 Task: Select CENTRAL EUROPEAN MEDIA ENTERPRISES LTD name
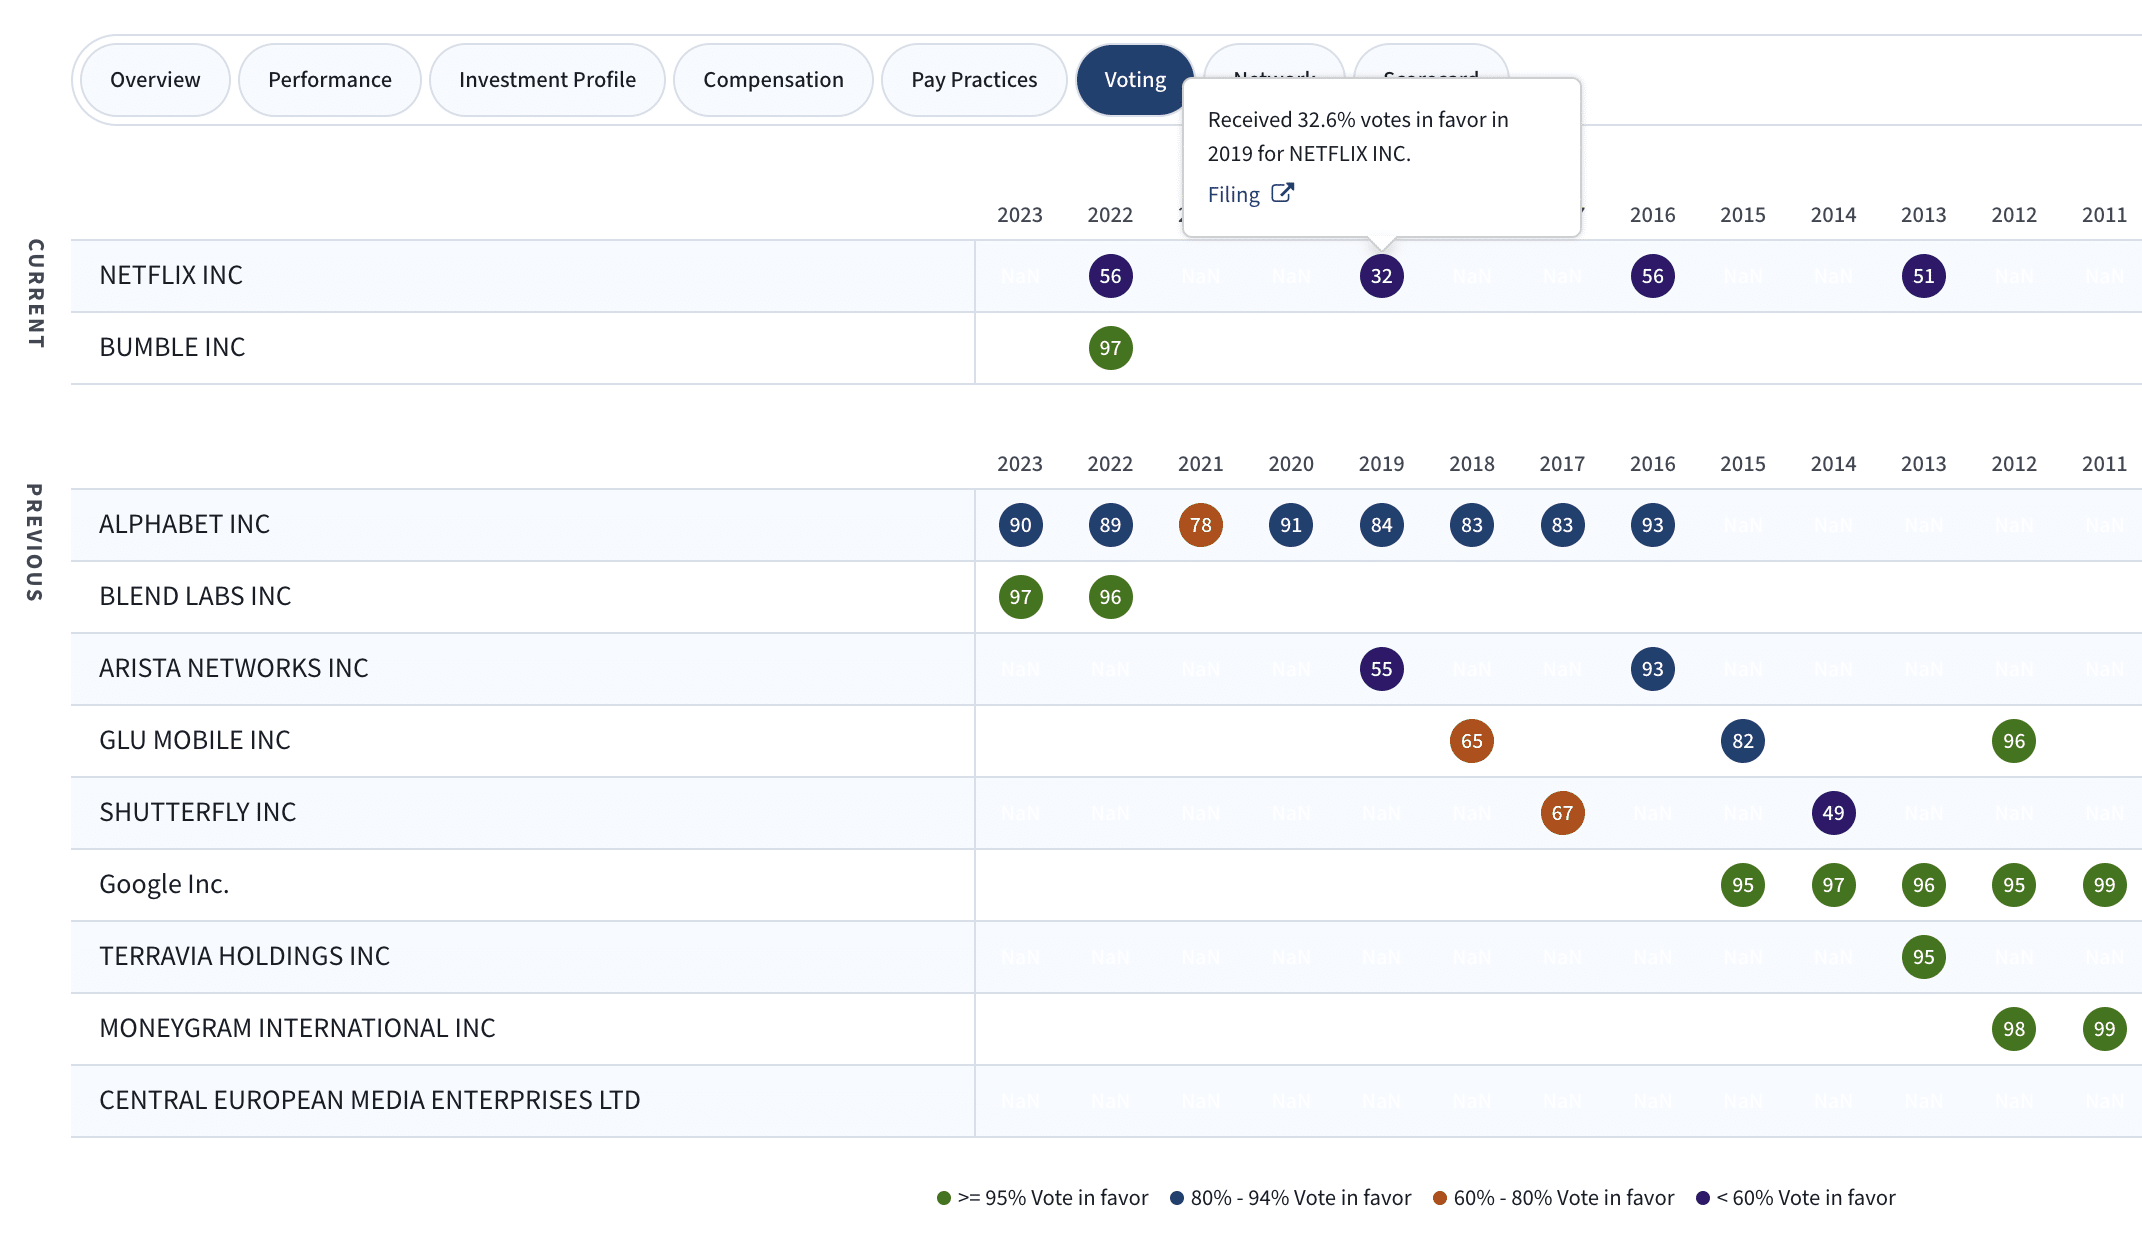[x=369, y=1101]
